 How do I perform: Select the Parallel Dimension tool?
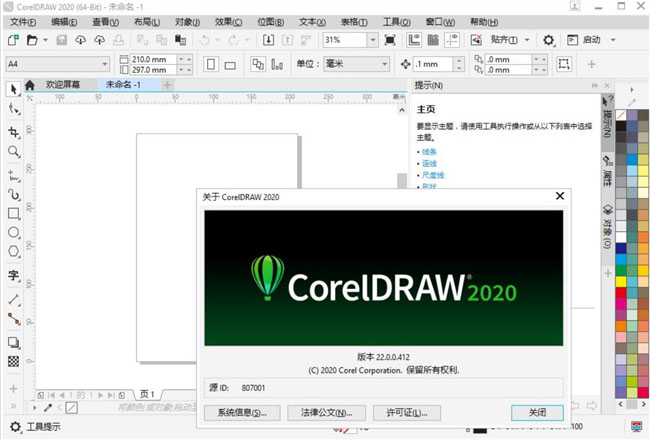[14, 299]
